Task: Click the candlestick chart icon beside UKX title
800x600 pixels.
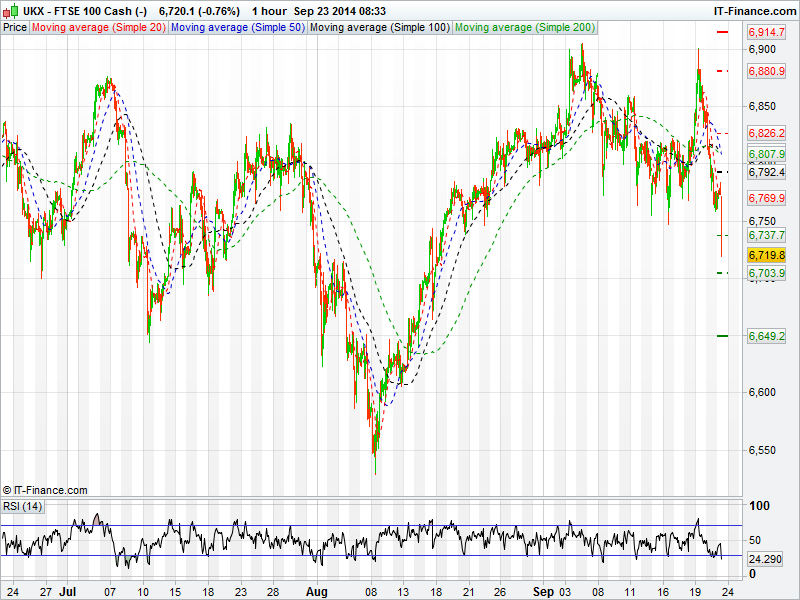Action: (11, 11)
